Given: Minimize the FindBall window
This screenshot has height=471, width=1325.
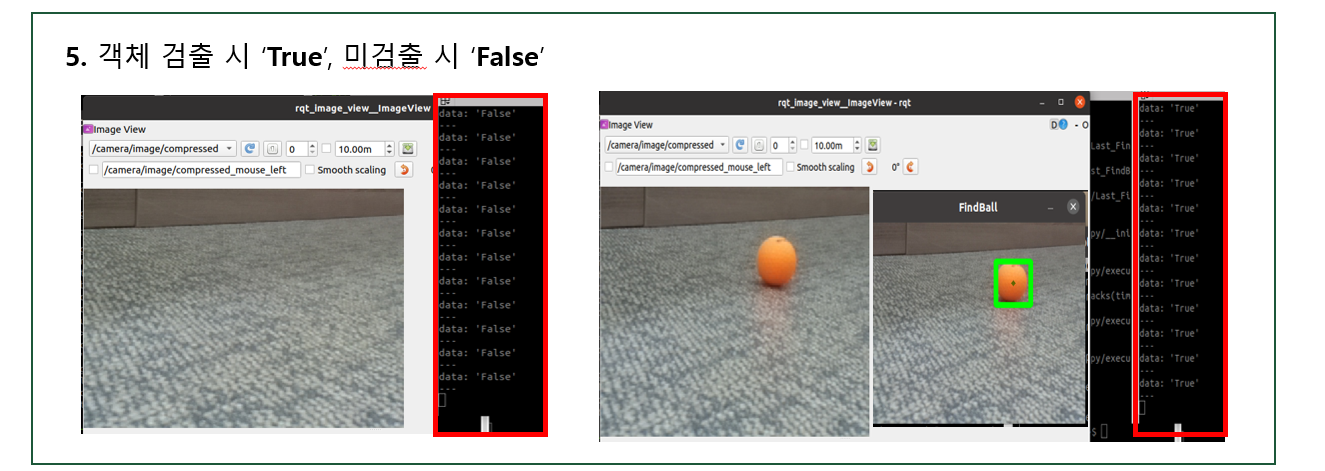Looking at the screenshot, I should [x=1050, y=207].
